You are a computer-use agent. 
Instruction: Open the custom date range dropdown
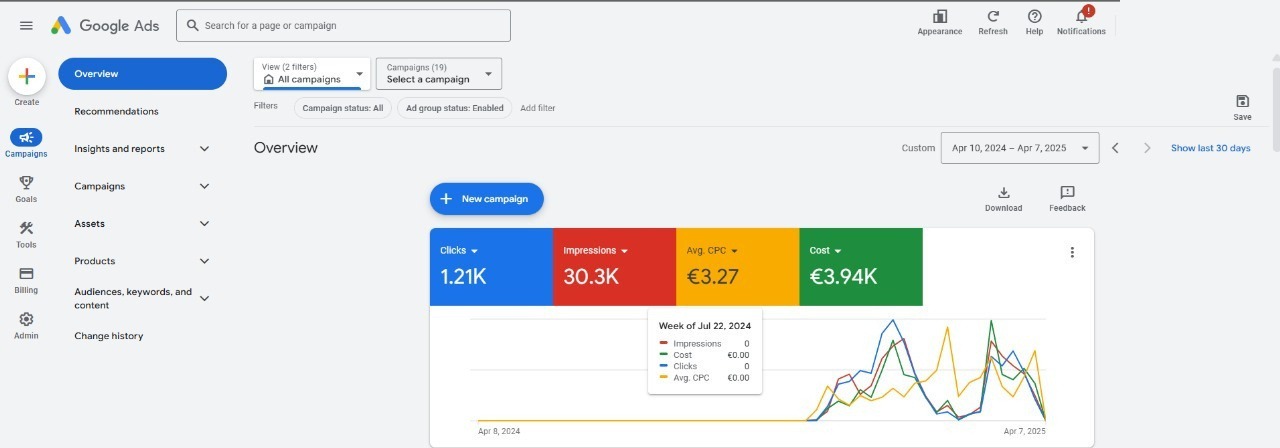tap(1020, 148)
